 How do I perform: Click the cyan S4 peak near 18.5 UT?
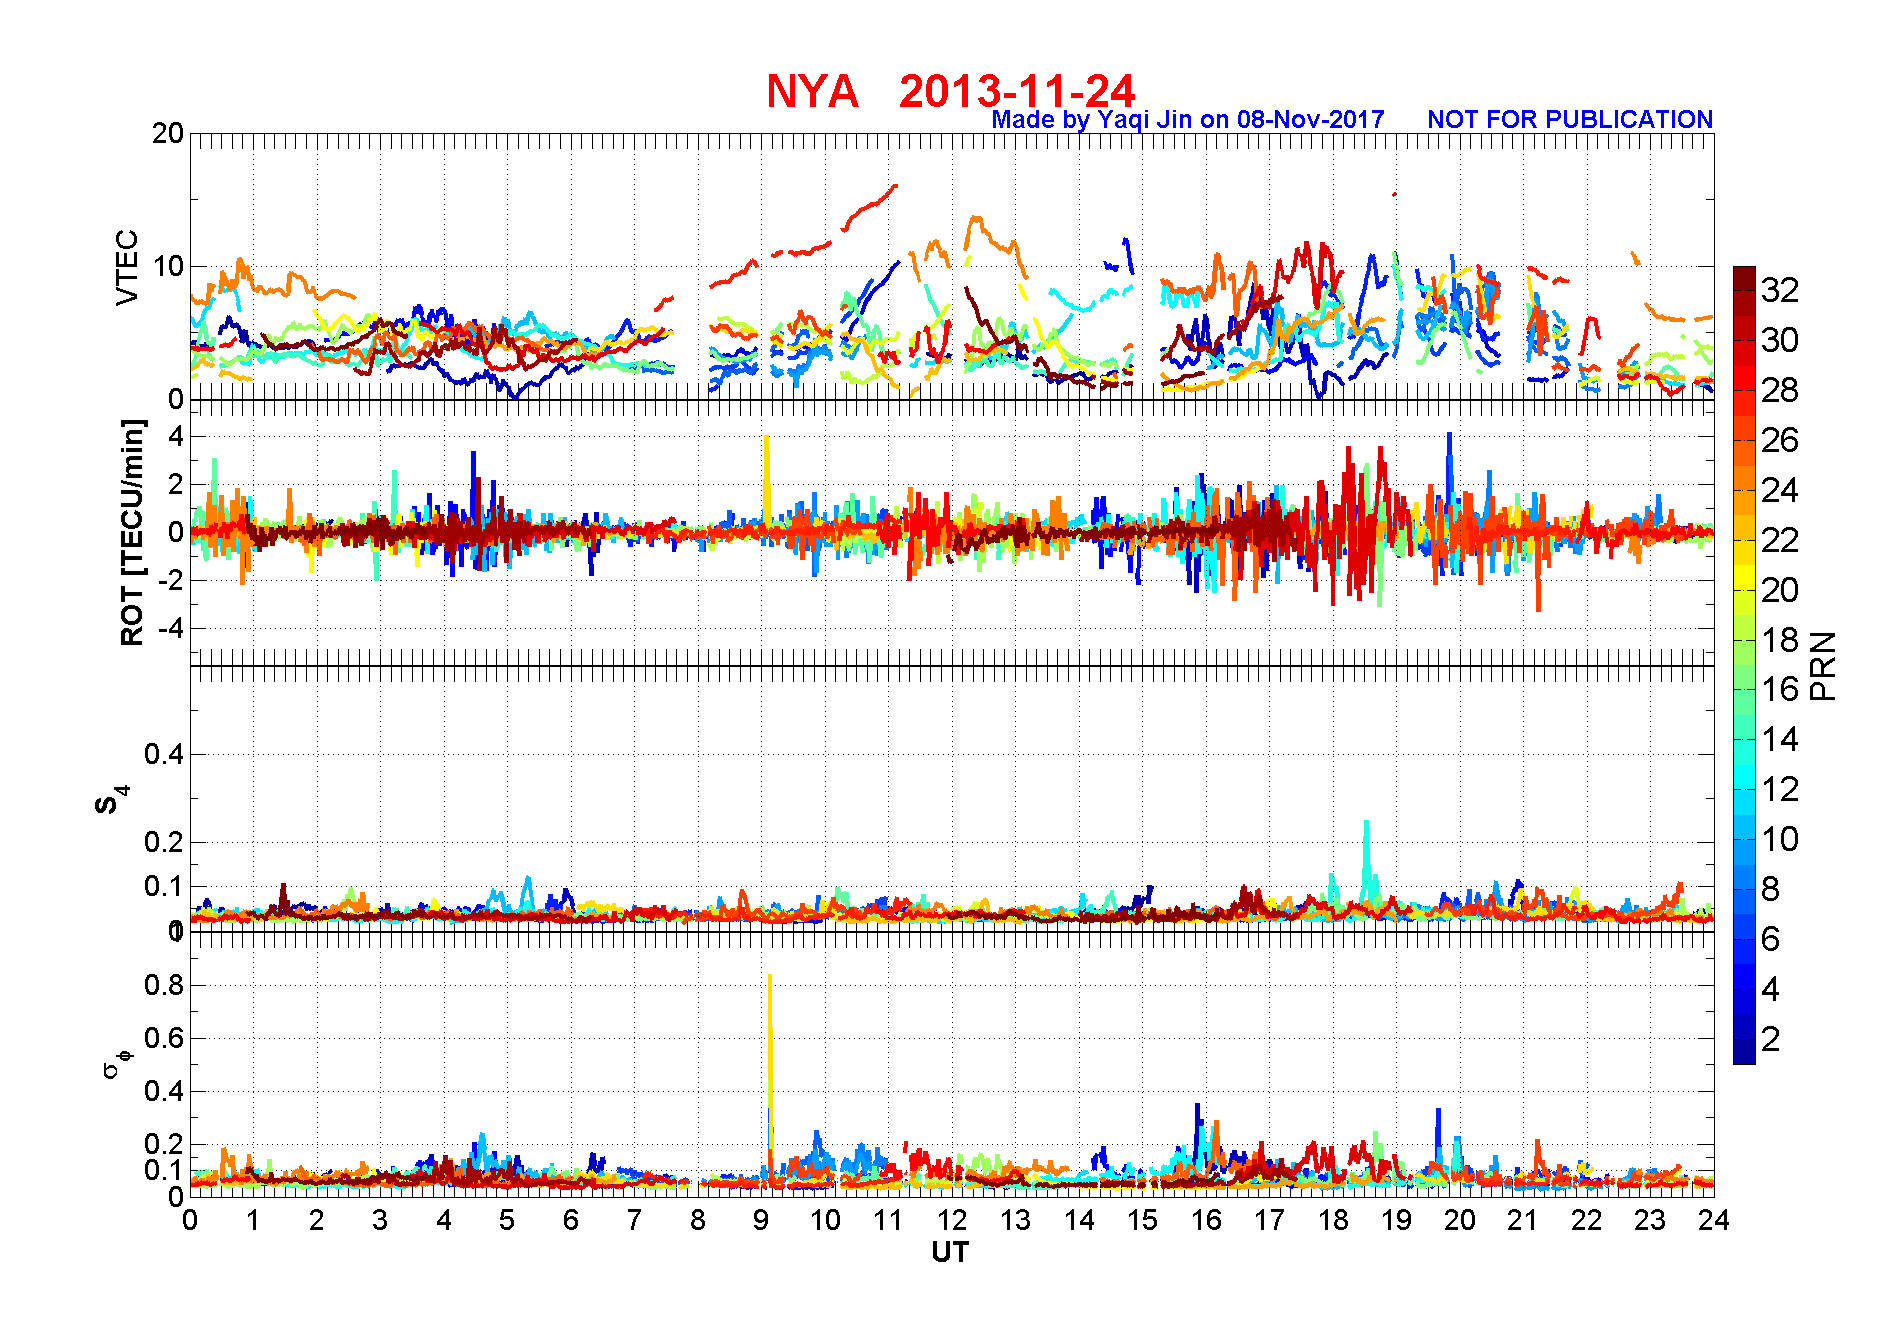click(x=1366, y=860)
